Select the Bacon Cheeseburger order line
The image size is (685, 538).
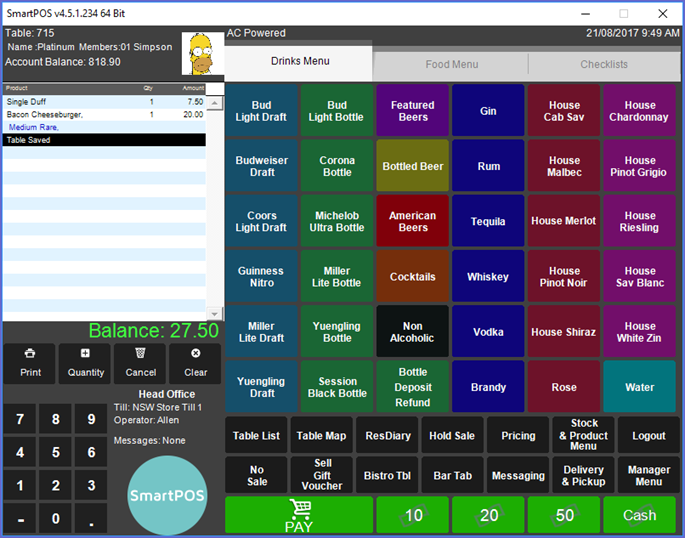(104, 114)
